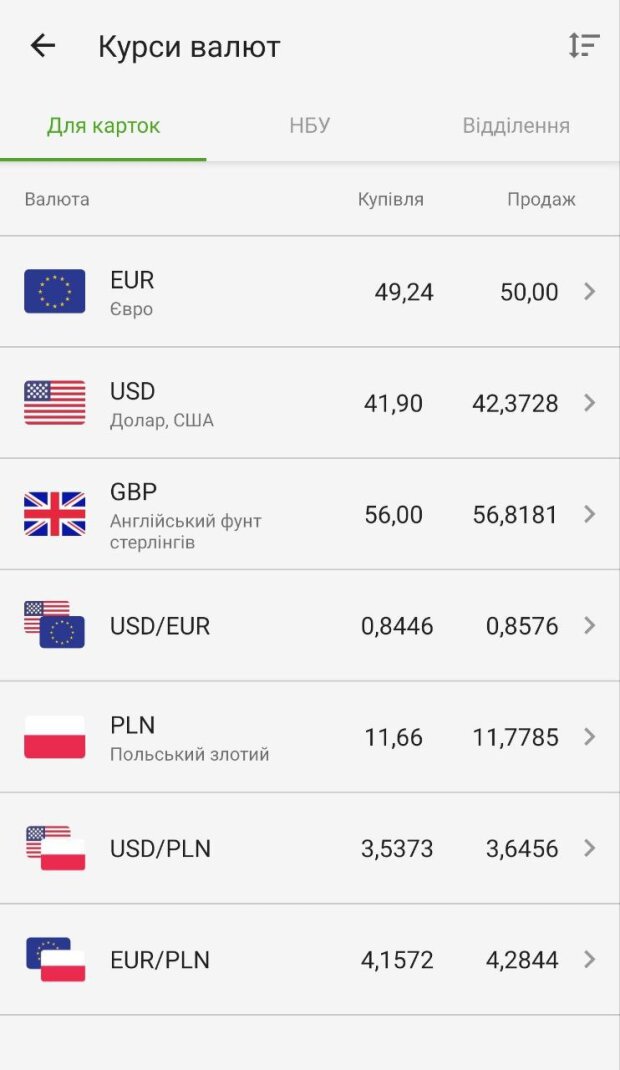Expand the USD row chevron
Viewport: 620px width, 1070px height.
[590, 403]
